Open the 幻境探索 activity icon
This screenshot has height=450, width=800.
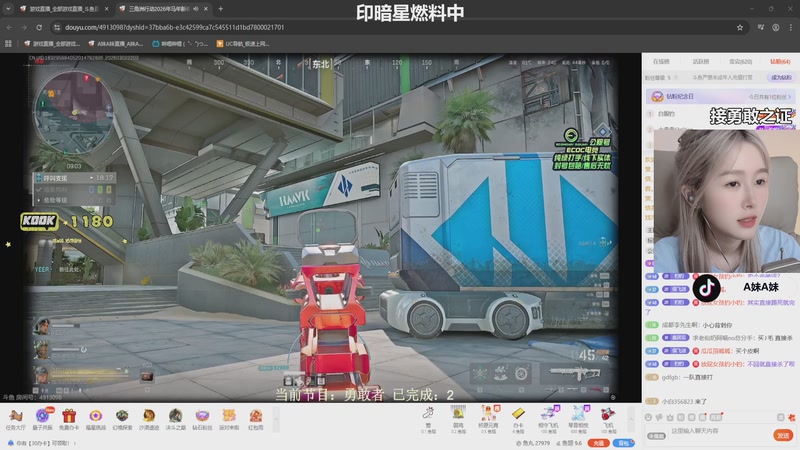122,419
